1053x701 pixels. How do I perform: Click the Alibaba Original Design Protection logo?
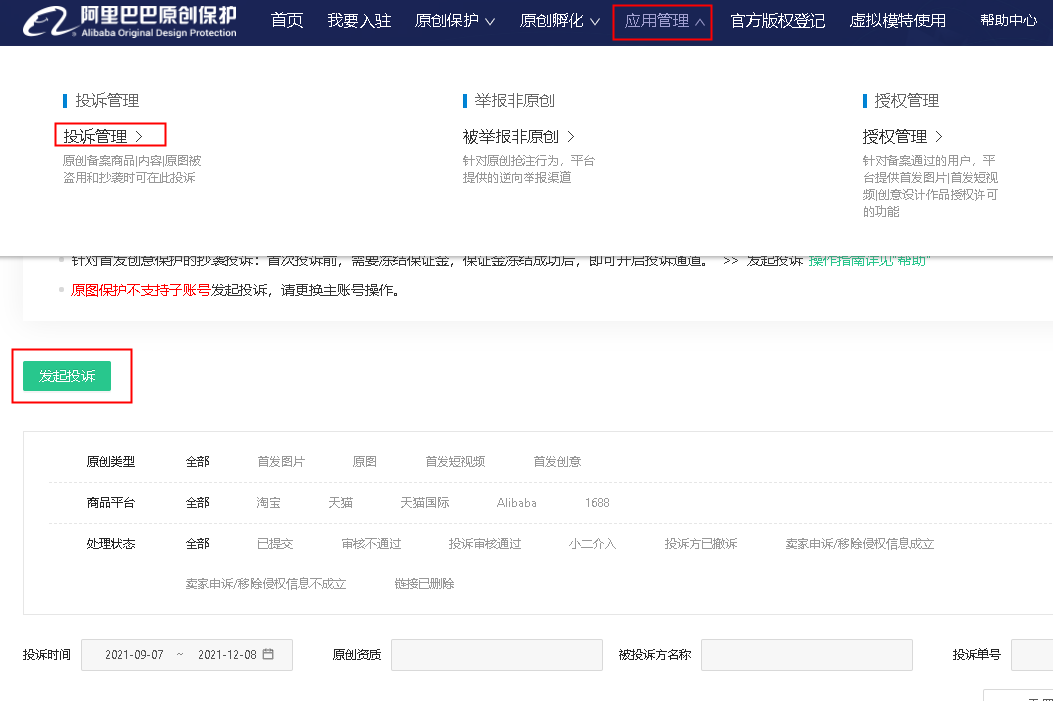pyautogui.click(x=130, y=21)
